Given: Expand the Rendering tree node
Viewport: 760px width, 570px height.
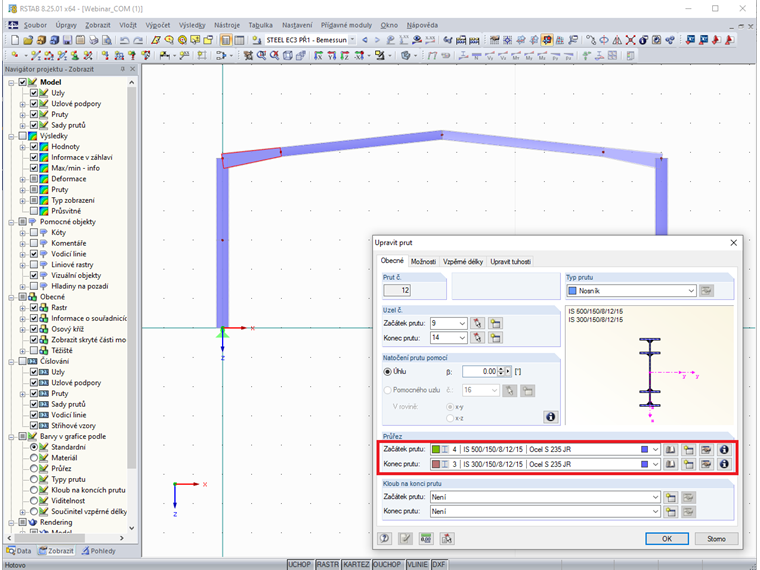Looking at the screenshot, I should pos(11,522).
